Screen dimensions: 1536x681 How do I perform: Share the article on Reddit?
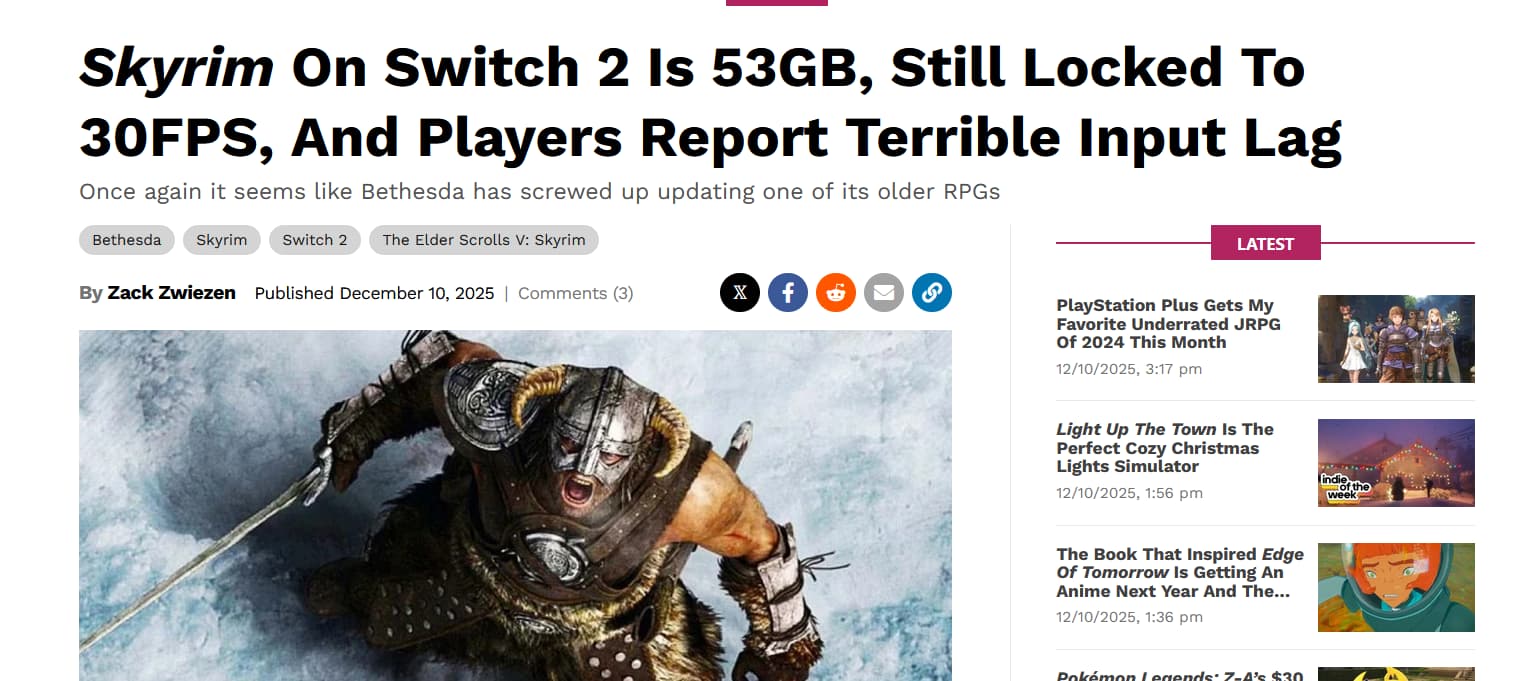pos(836,293)
